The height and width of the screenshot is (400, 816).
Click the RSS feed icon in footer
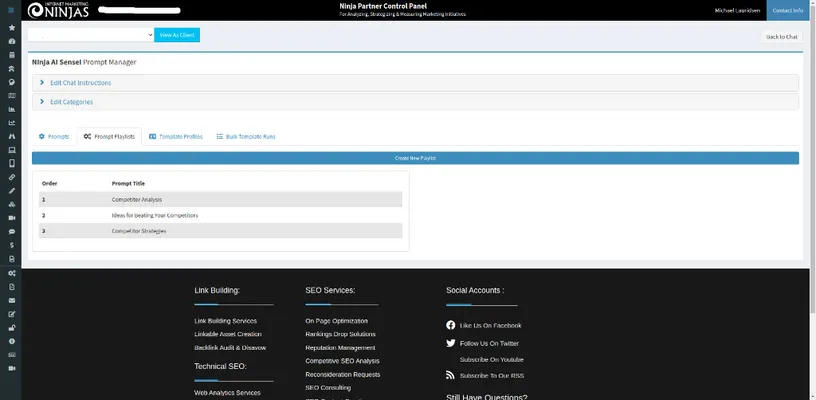pyautogui.click(x=451, y=375)
